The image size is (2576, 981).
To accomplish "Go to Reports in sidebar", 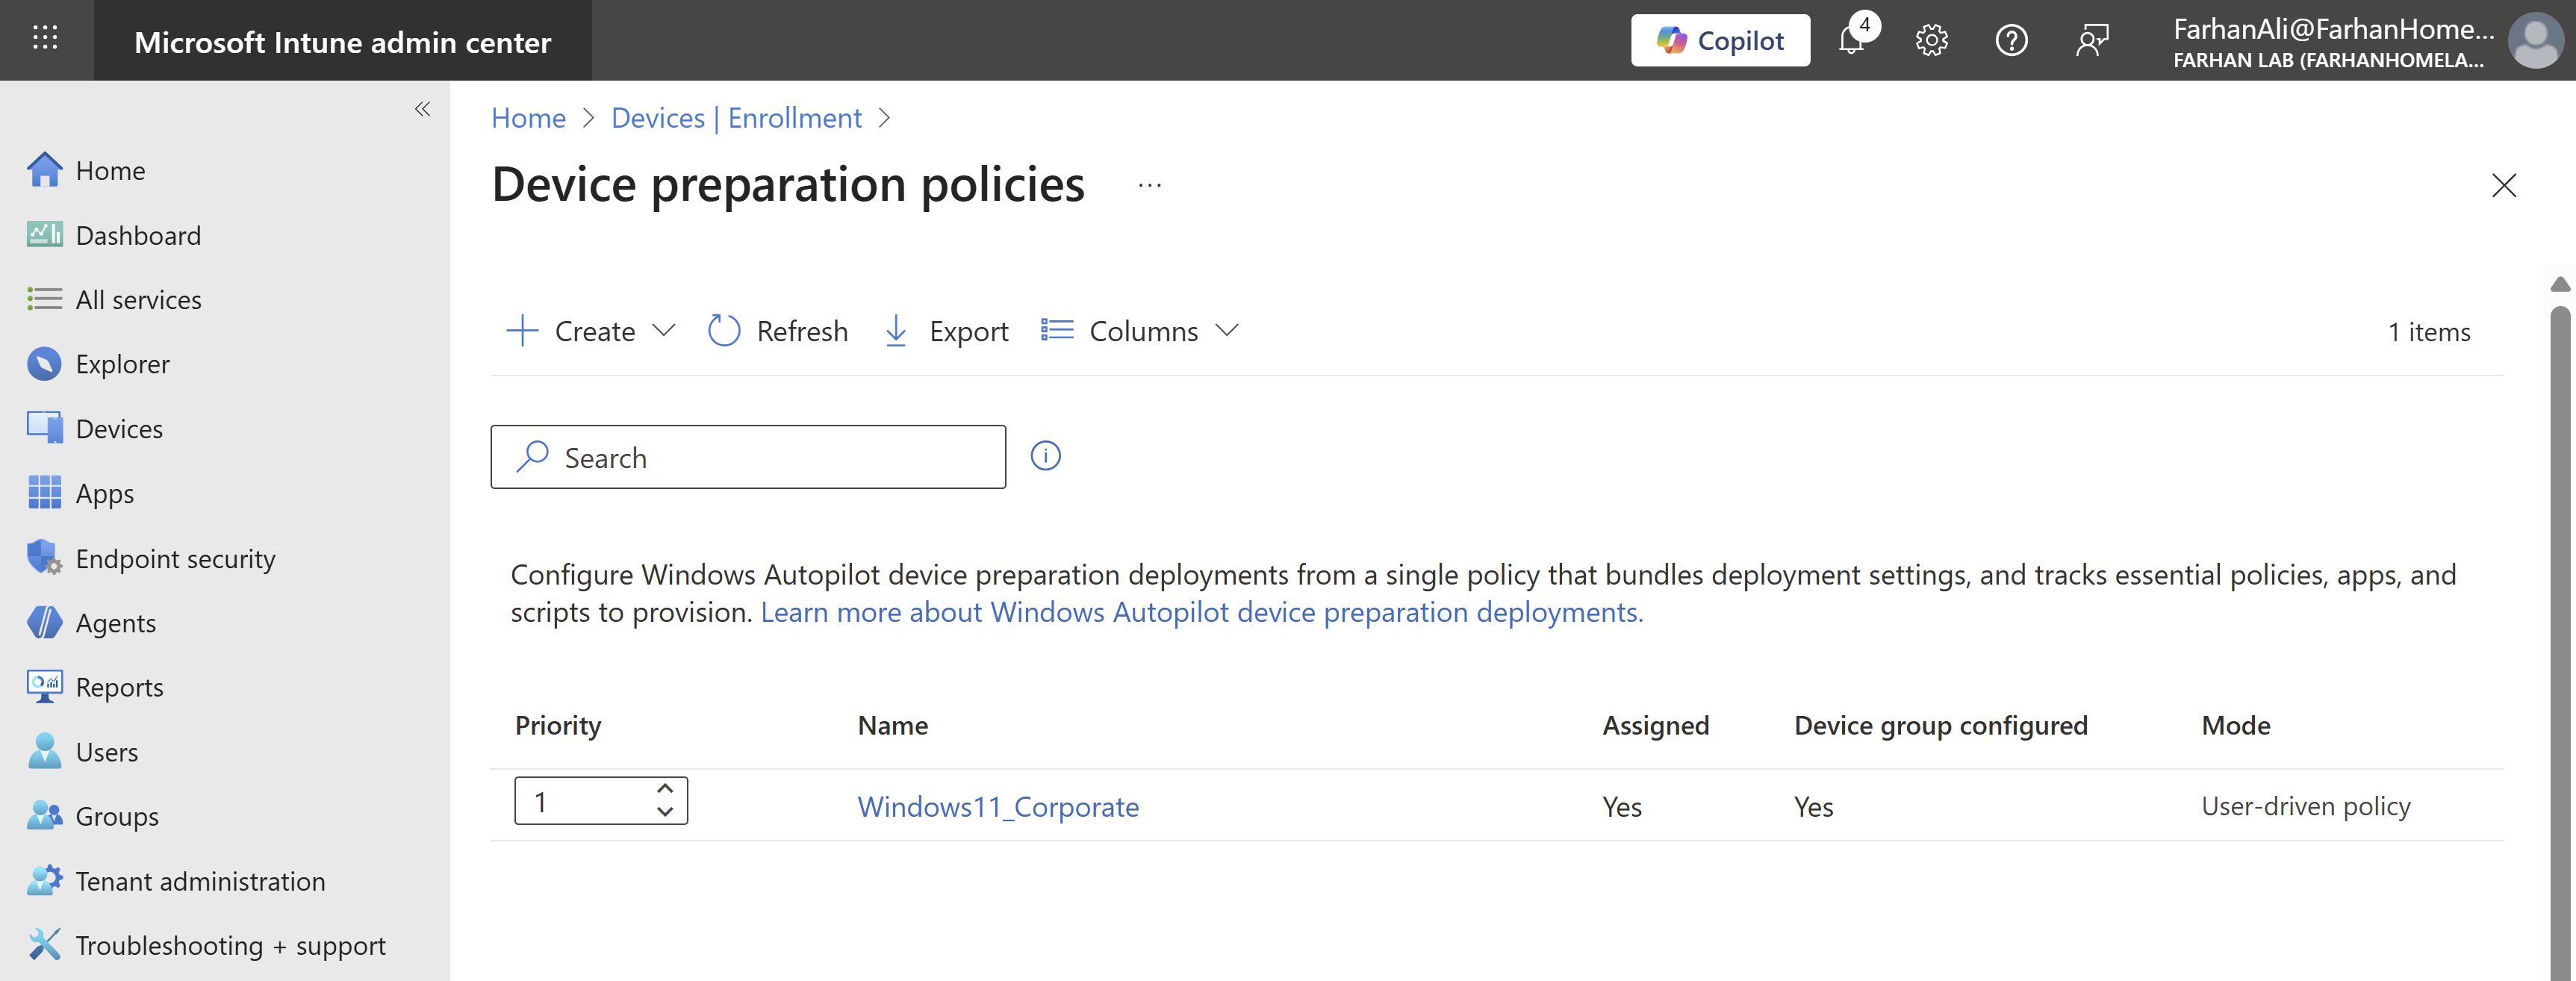I will (x=119, y=687).
